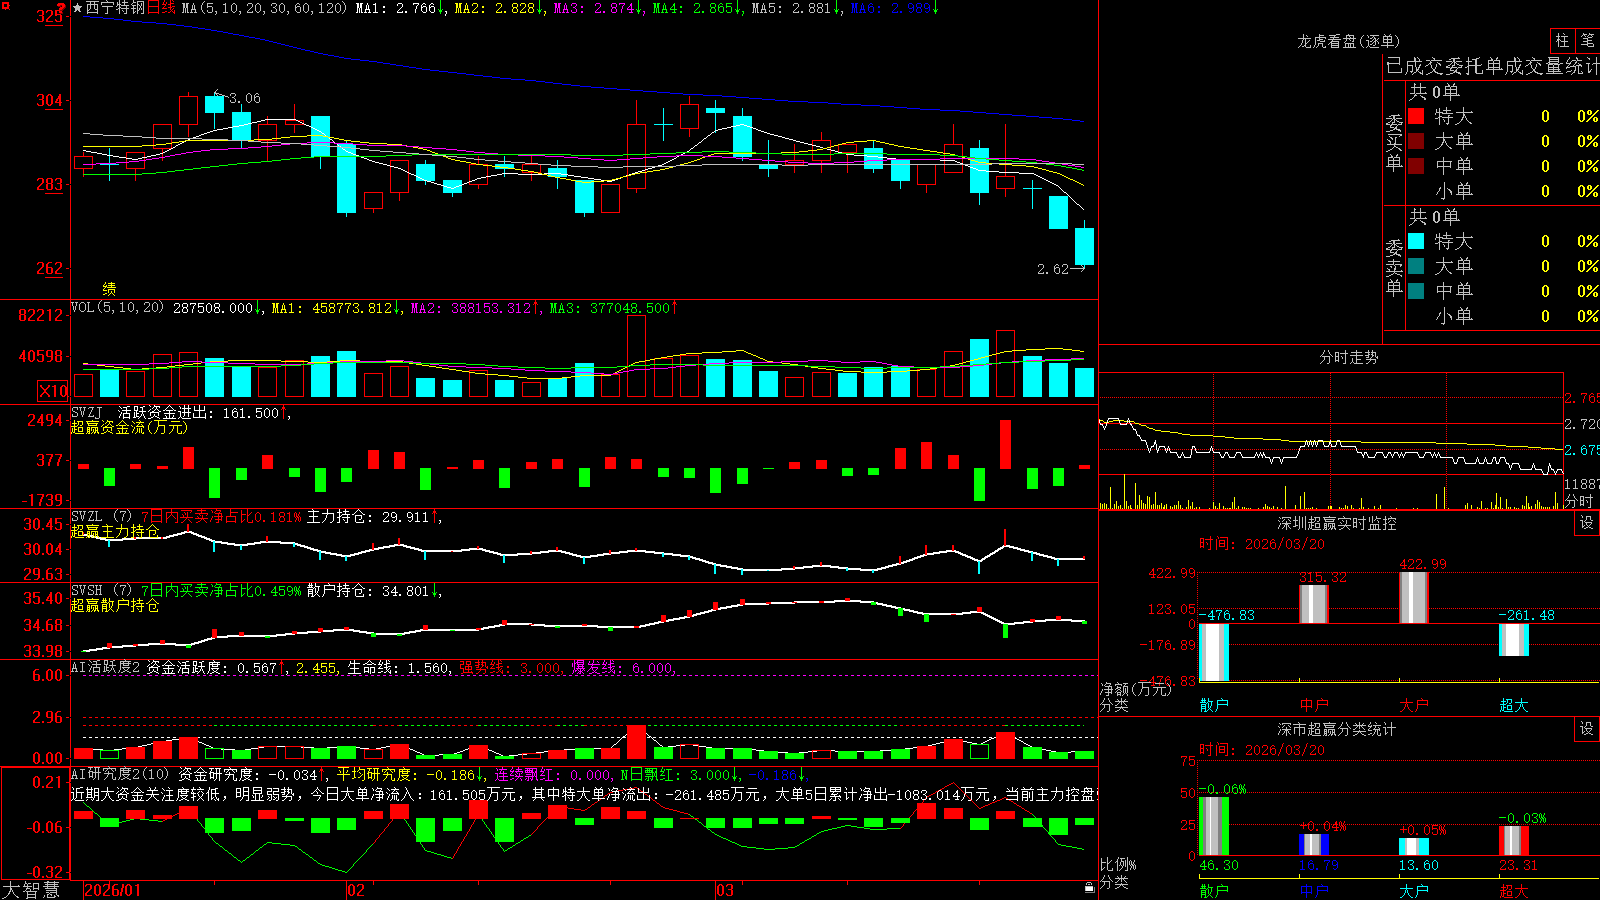The image size is (1600, 900).
Task: Click the yellow 绩 marker on the K-line chart
Action: click(109, 288)
